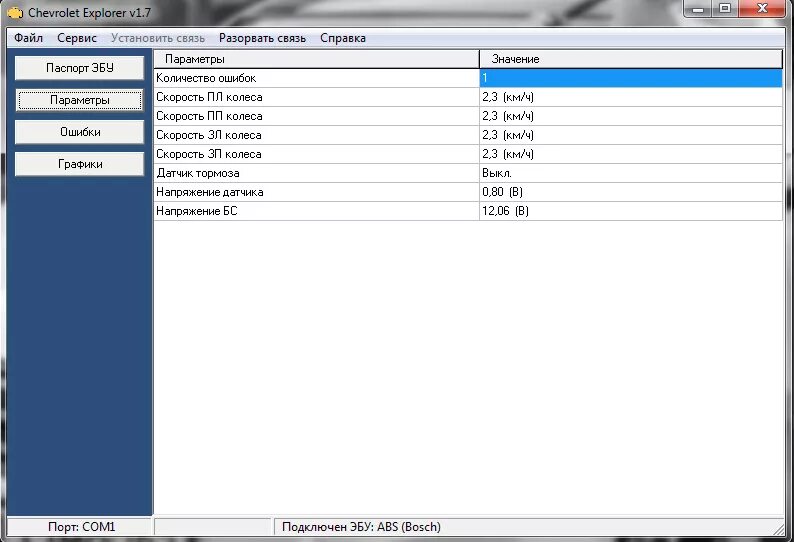
Task: Select the Скорость ПП колеса row
Action: (x=468, y=116)
